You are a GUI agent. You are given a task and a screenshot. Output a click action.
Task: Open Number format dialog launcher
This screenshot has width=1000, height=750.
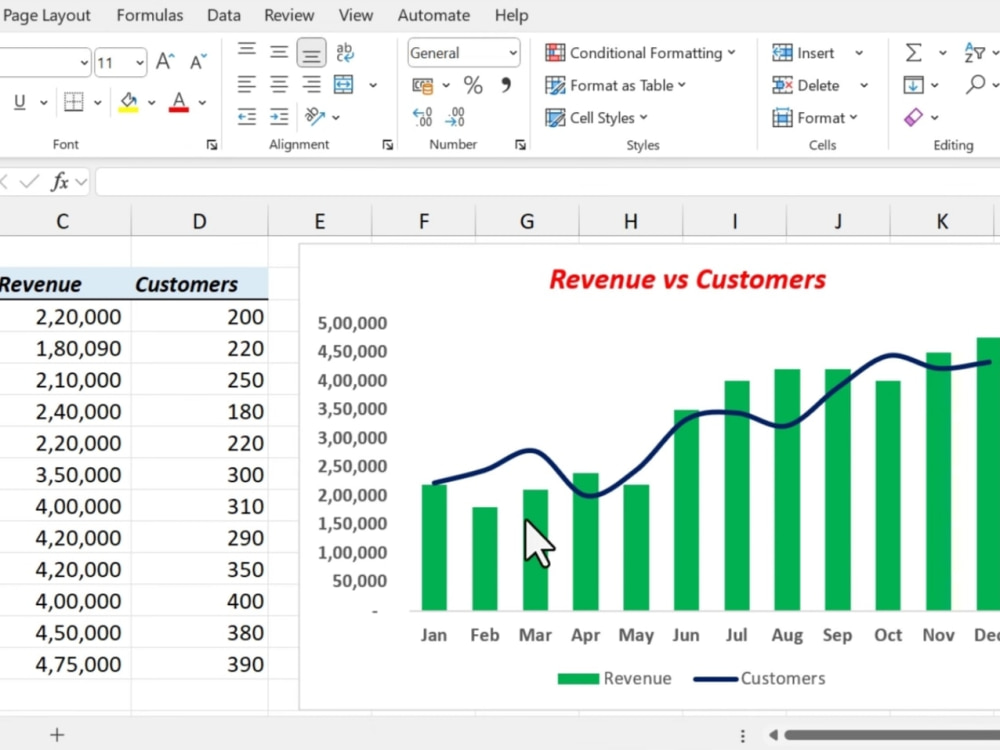520,145
